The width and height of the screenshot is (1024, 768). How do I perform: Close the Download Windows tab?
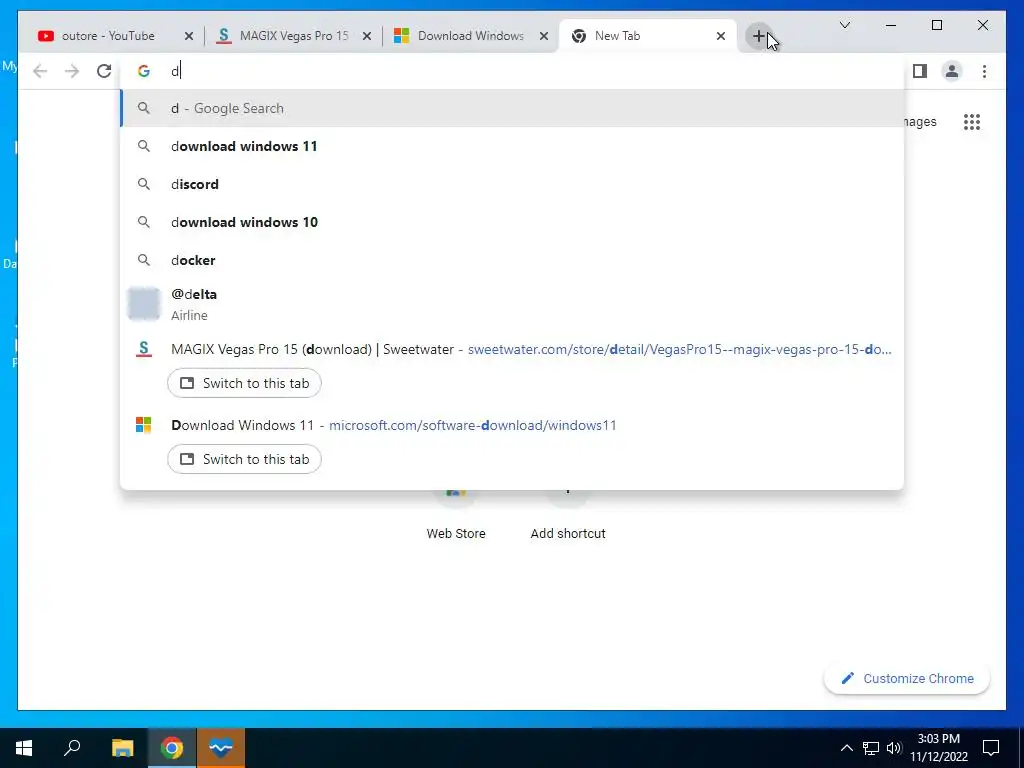[543, 36]
